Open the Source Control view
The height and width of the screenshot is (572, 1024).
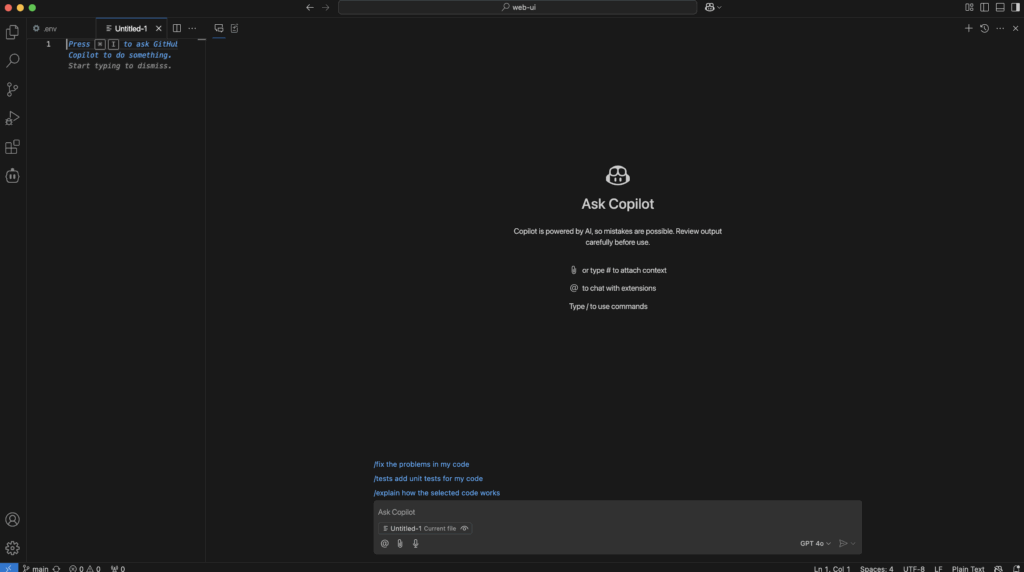click(x=12, y=89)
